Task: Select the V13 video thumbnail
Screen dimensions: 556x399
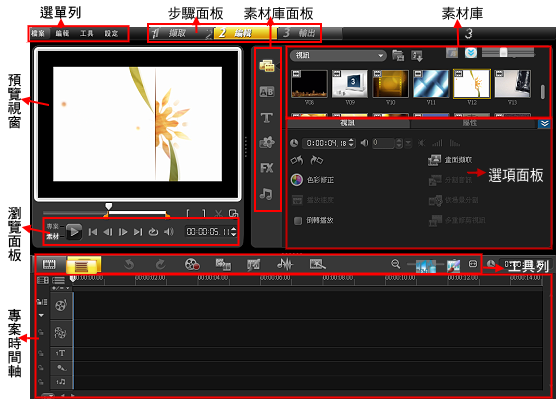Action: click(513, 84)
